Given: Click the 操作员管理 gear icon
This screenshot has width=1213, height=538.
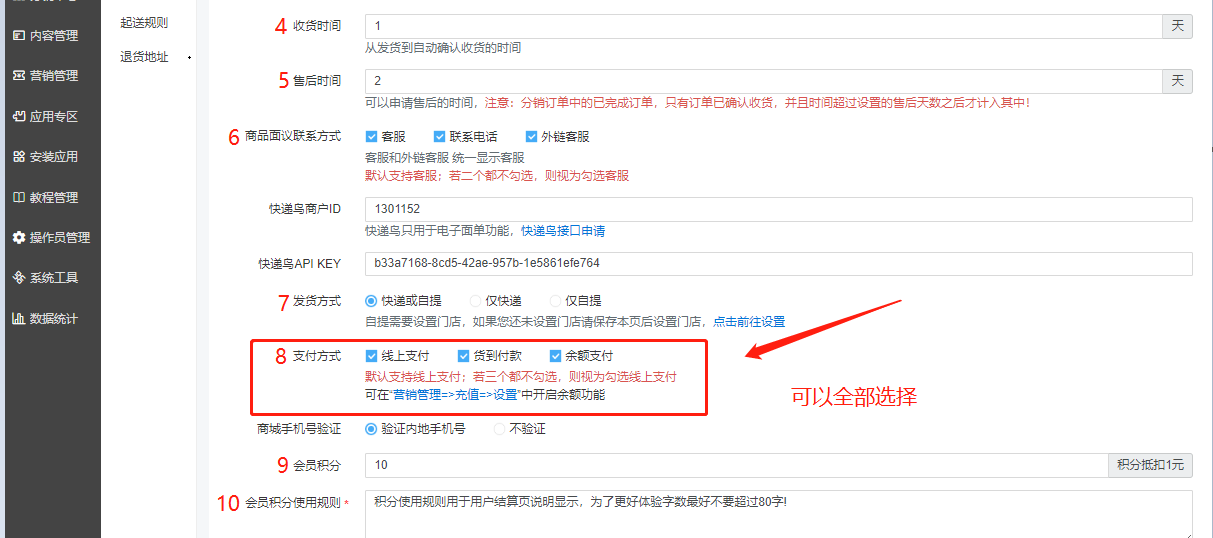Looking at the screenshot, I should coord(18,237).
